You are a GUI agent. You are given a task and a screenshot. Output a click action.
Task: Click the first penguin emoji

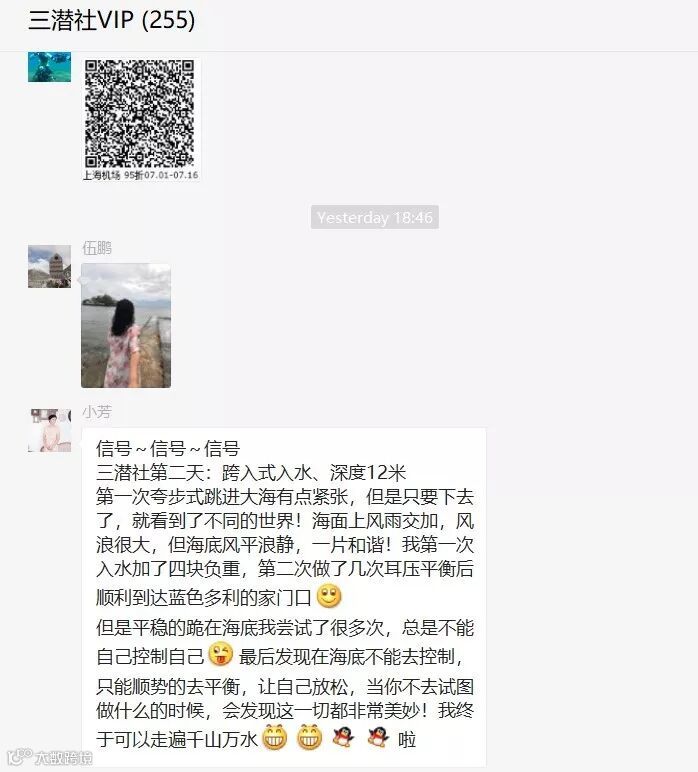click(x=343, y=738)
